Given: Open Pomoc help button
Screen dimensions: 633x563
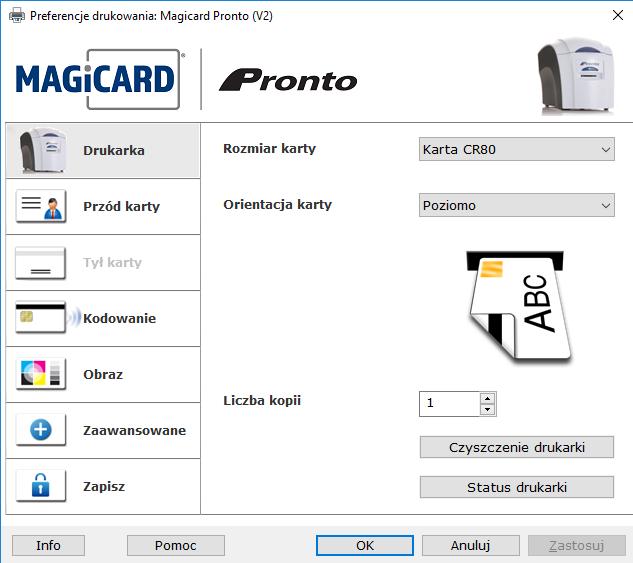Looking at the screenshot, I should click(176, 546).
